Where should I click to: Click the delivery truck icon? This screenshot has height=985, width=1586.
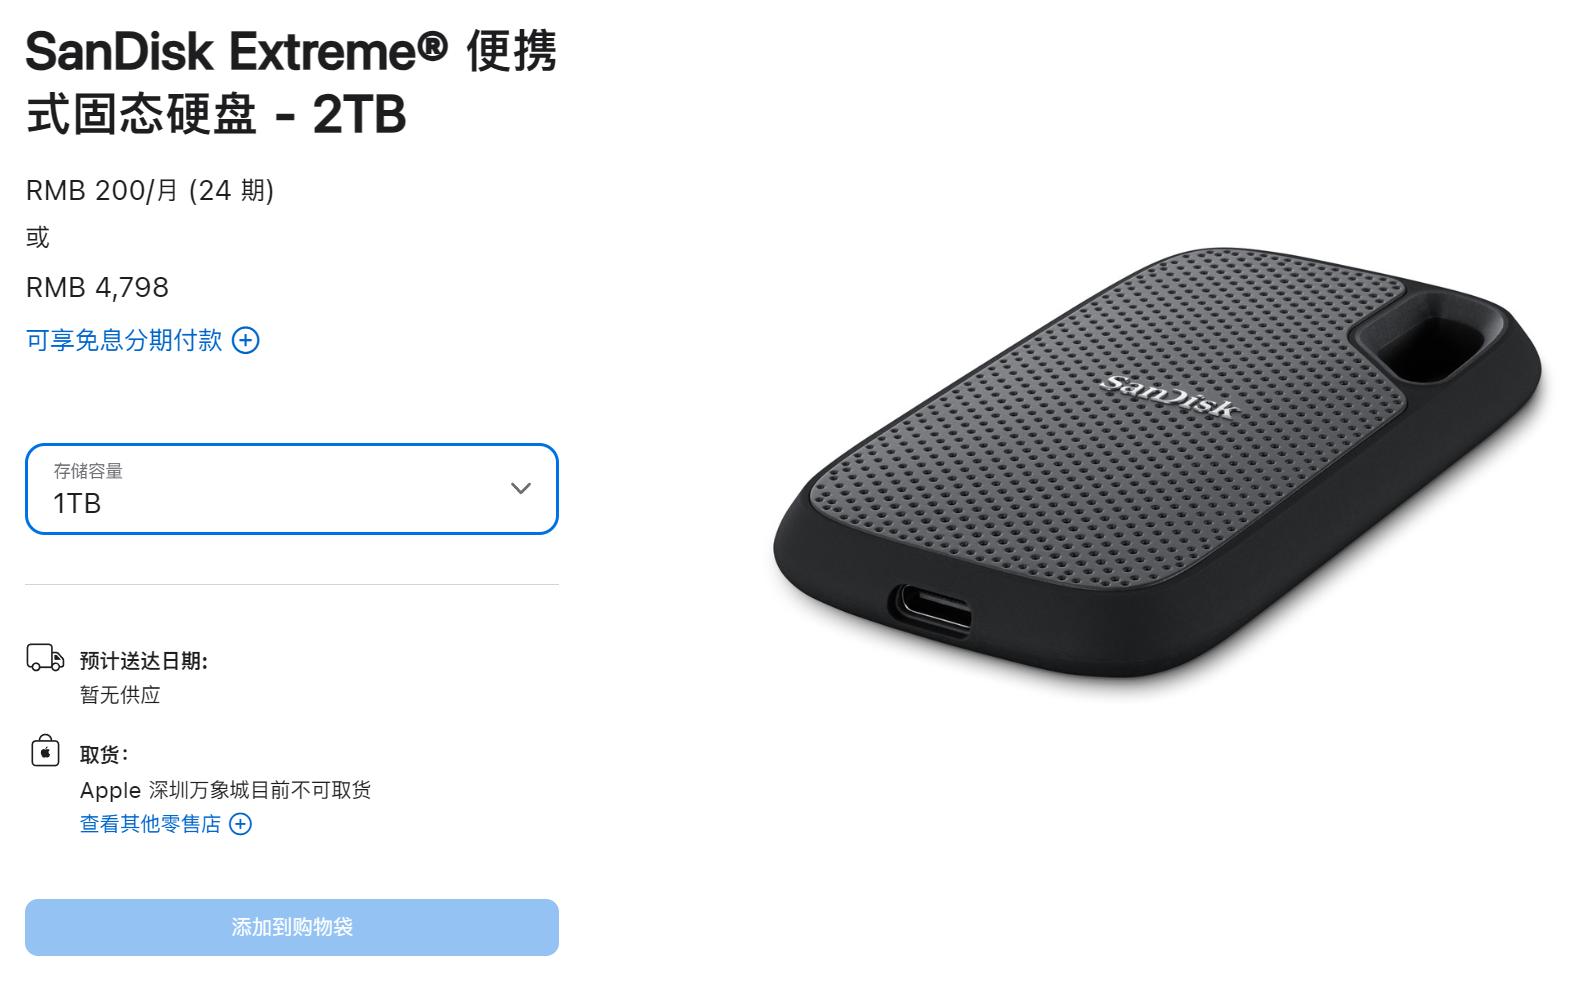(x=45, y=658)
